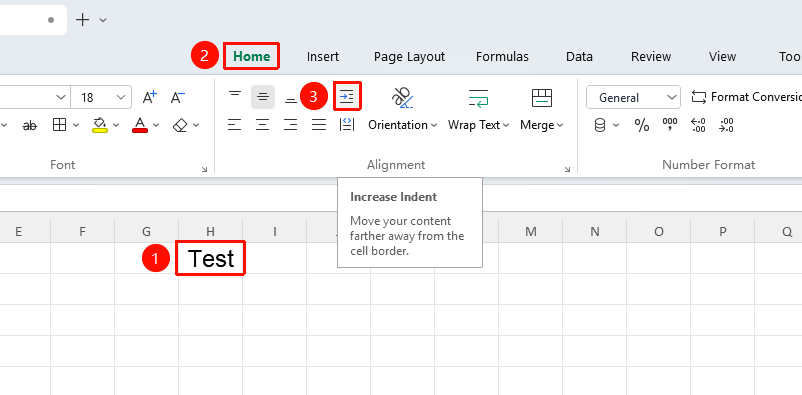
Task: Select column P header
Action: [x=723, y=232]
